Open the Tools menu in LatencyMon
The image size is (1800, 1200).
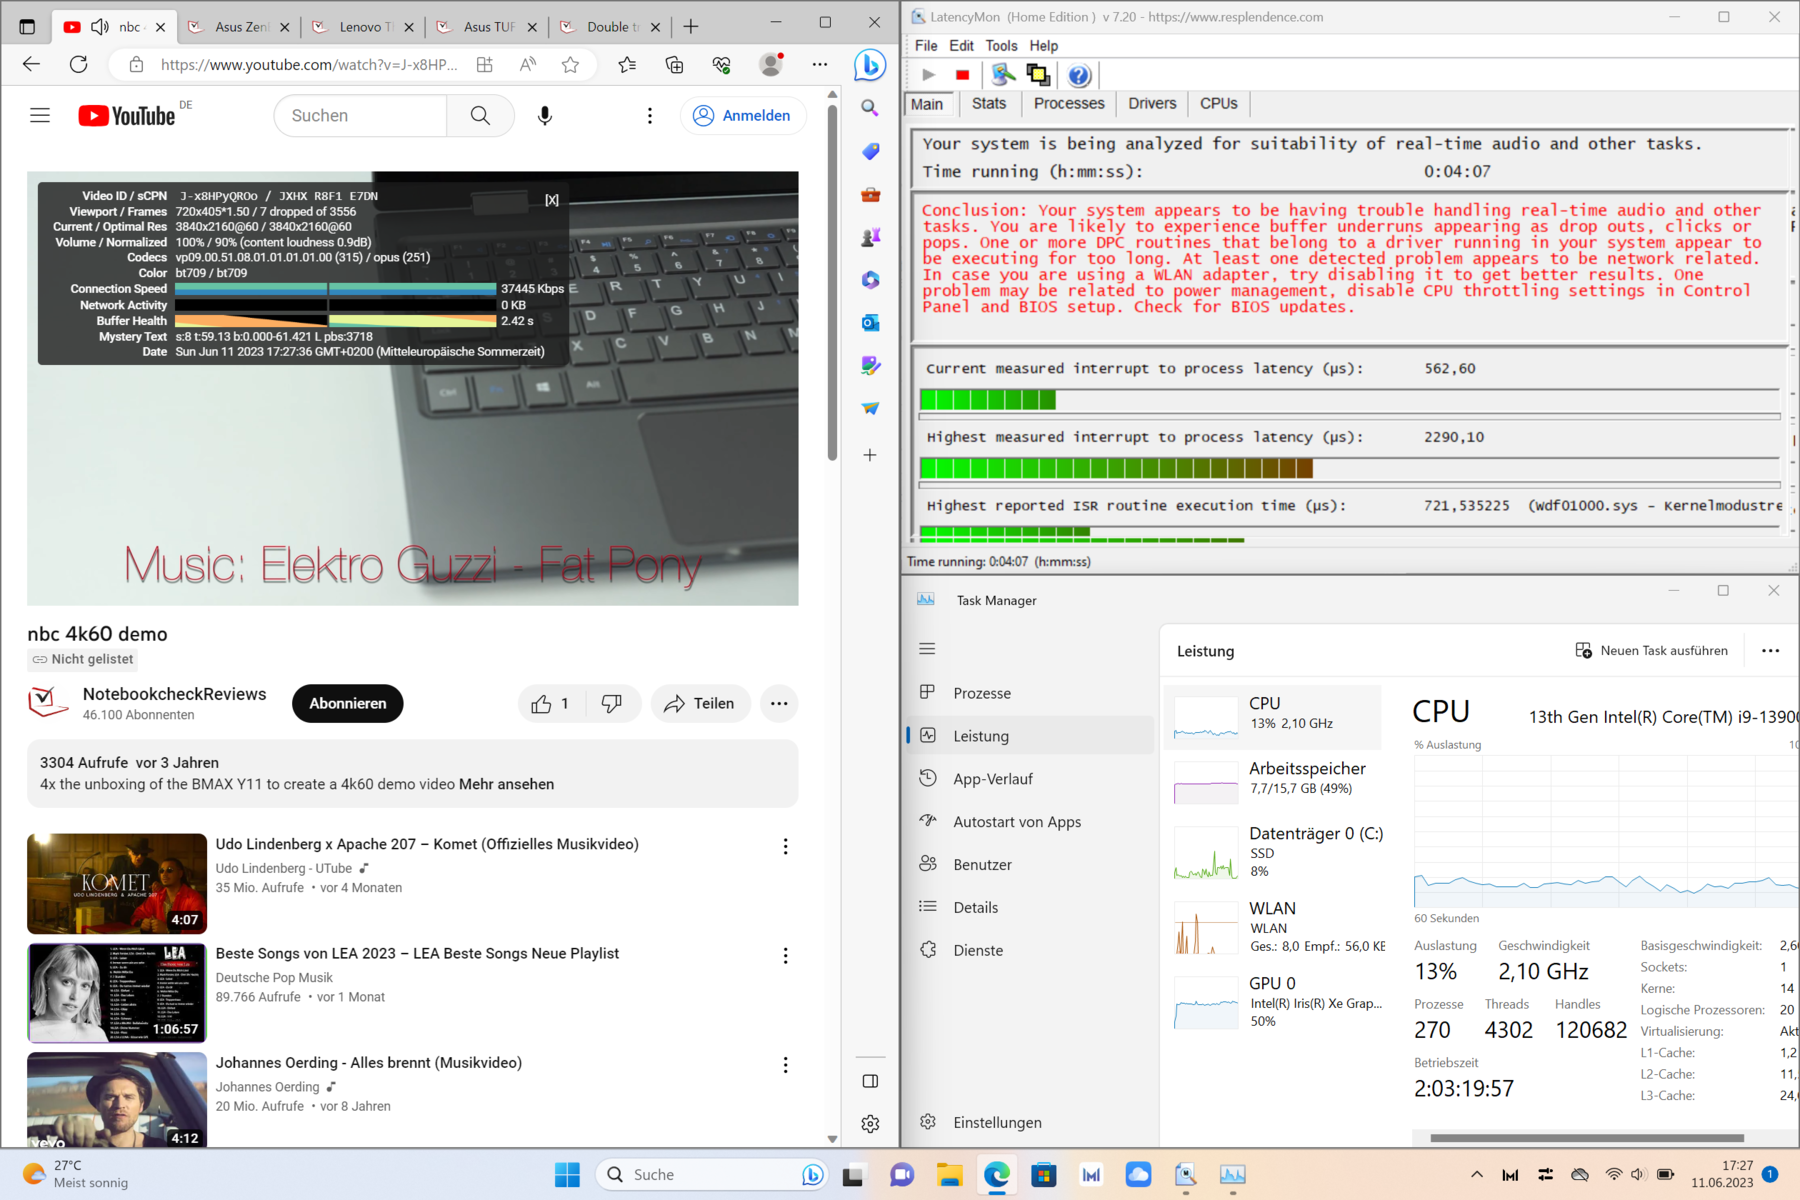1001,46
